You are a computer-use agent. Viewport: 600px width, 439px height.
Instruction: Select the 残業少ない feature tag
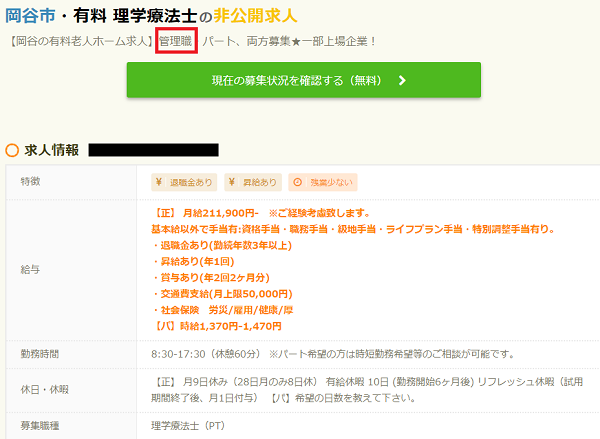point(323,182)
